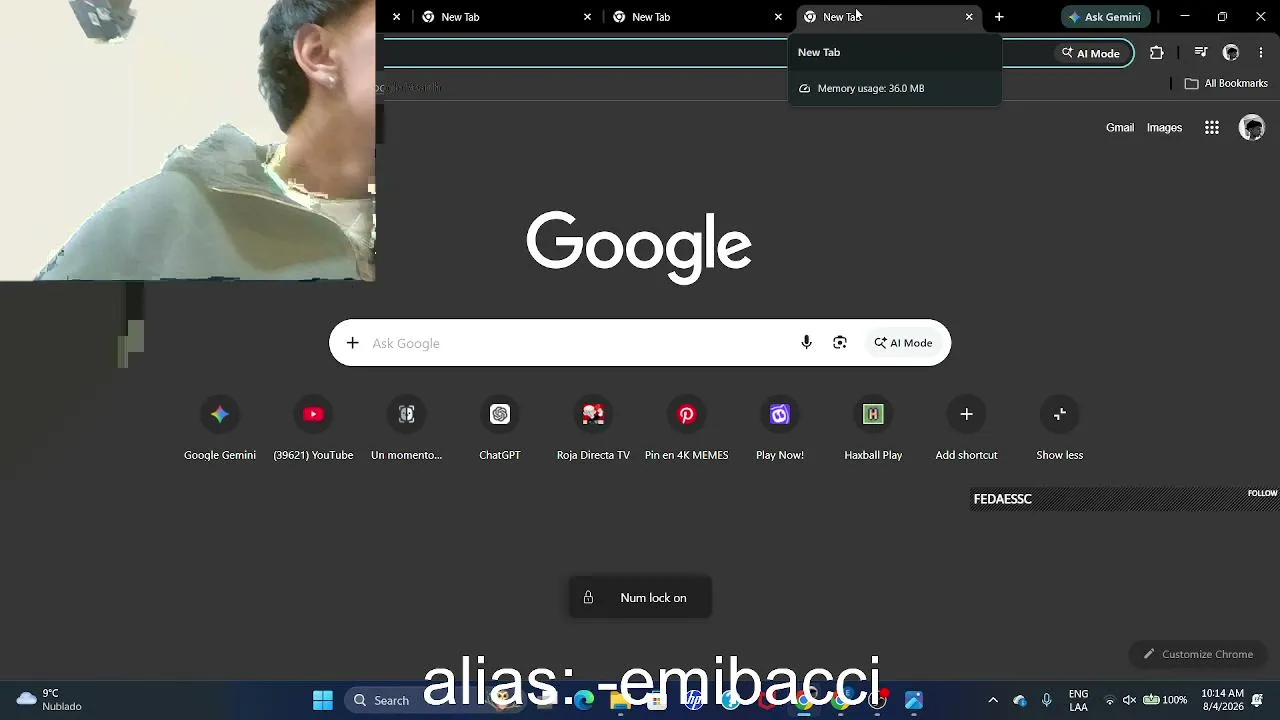The image size is (1280, 720).
Task: Open the Windows Start menu
Action: pyautogui.click(x=323, y=700)
